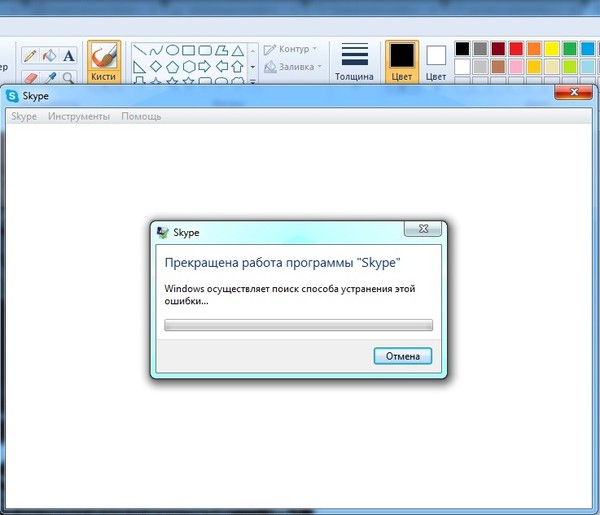Viewport: 600px width, 515px height.
Task: Choose the pentagon shape
Action: click(172, 67)
